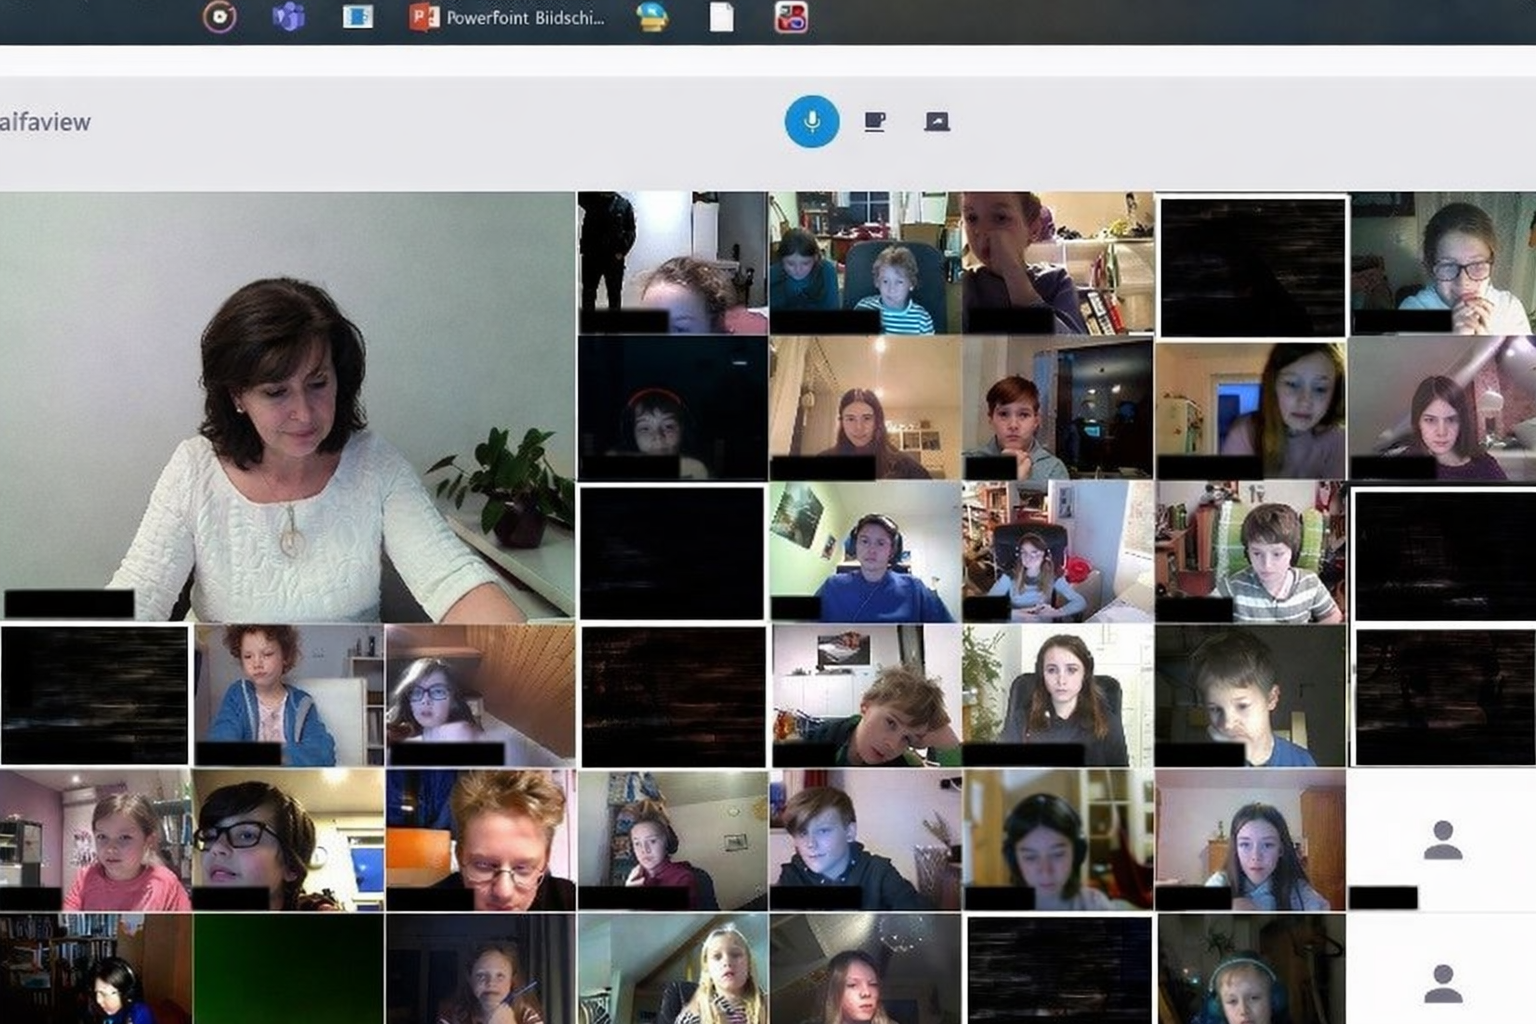The image size is (1536, 1024).
Task: Mute the microphone with the blue button
Action: tap(811, 121)
